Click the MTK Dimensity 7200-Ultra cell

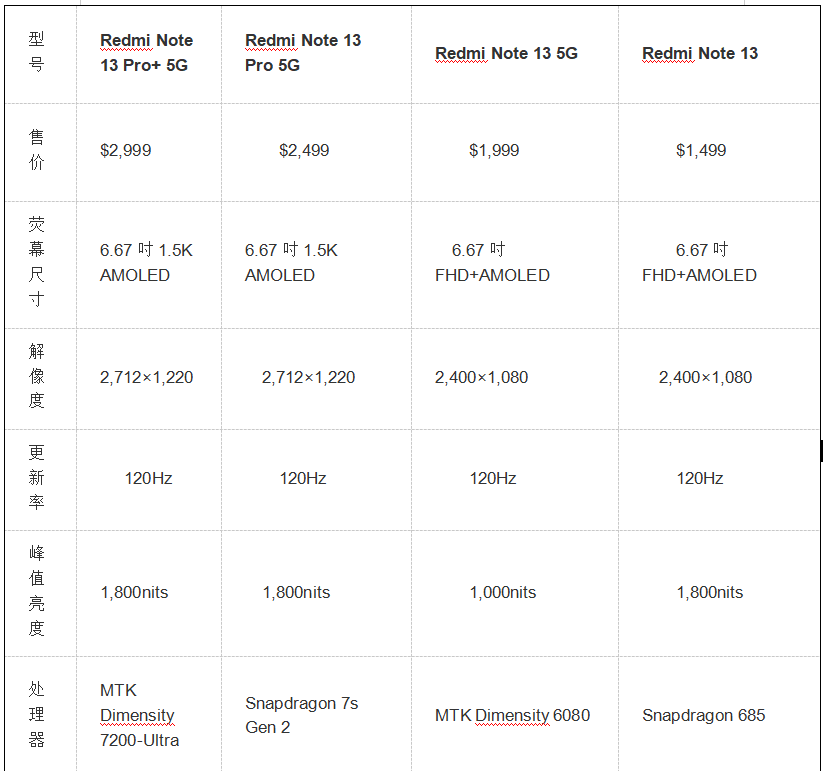pyautogui.click(x=139, y=715)
